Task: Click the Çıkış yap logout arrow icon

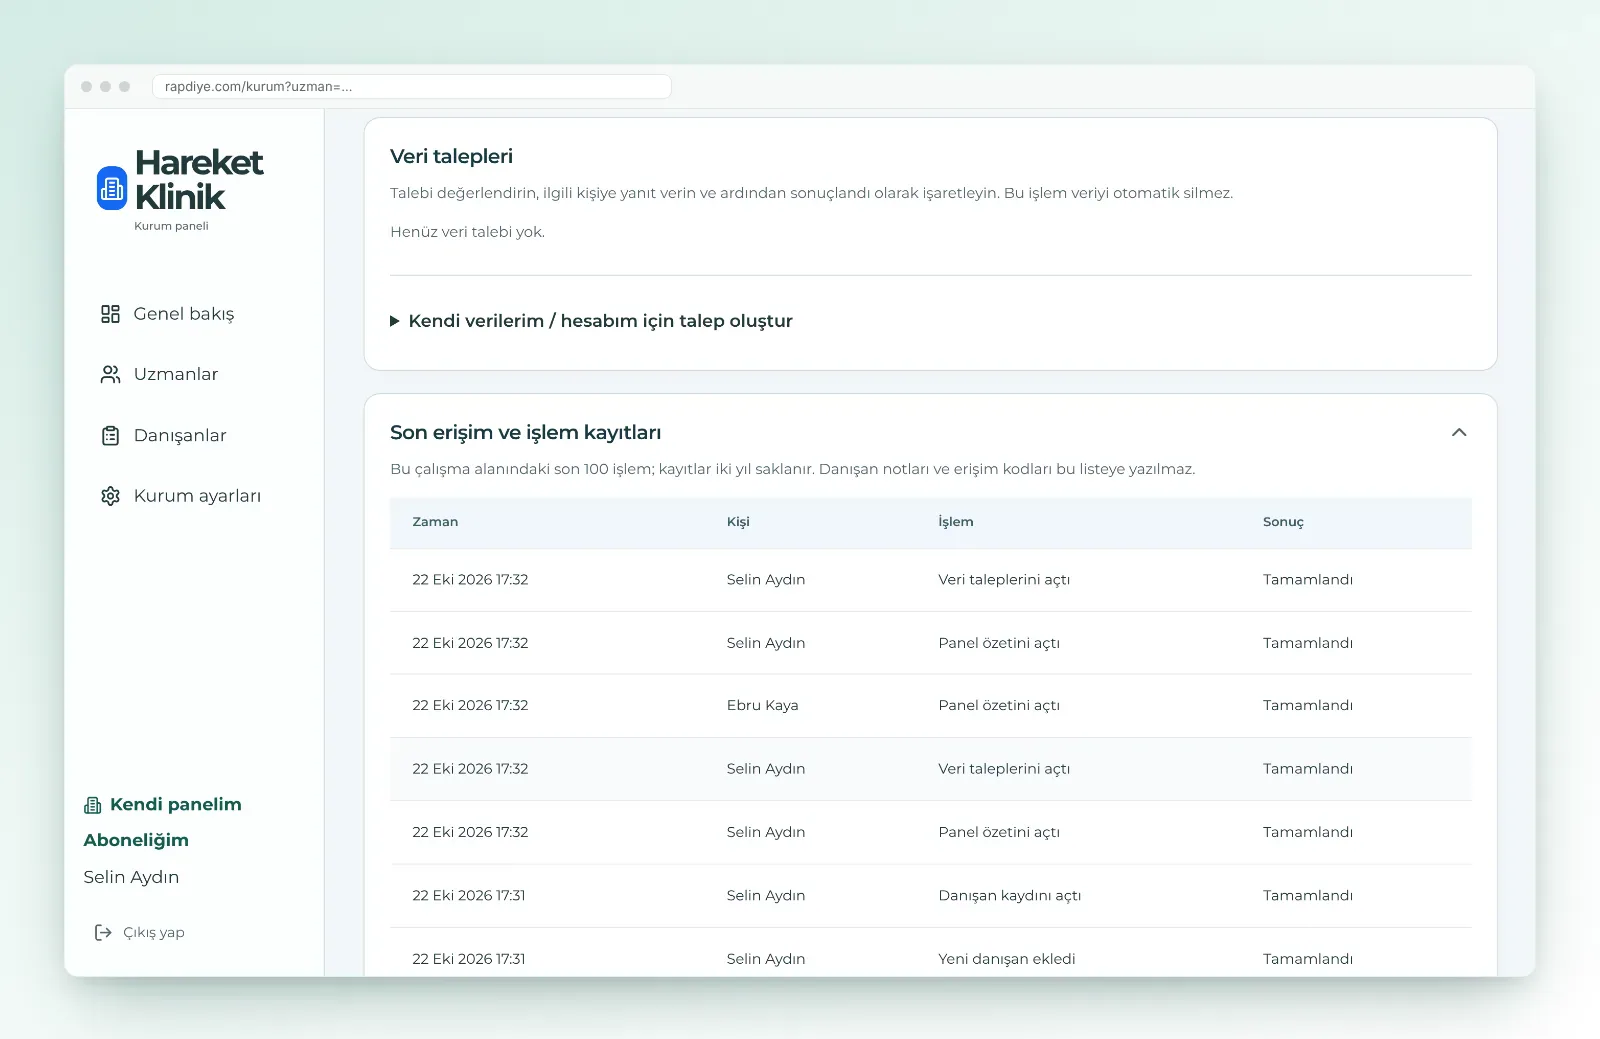Action: click(x=103, y=932)
